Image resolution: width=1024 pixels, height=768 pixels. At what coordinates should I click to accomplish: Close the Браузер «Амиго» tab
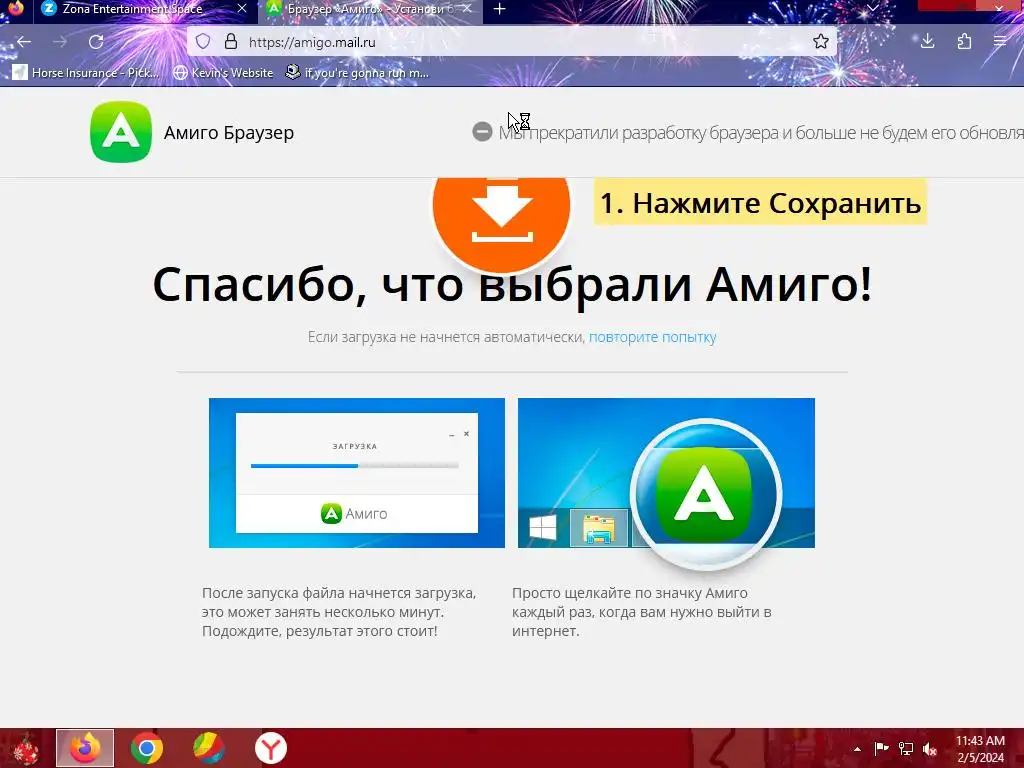[468, 9]
